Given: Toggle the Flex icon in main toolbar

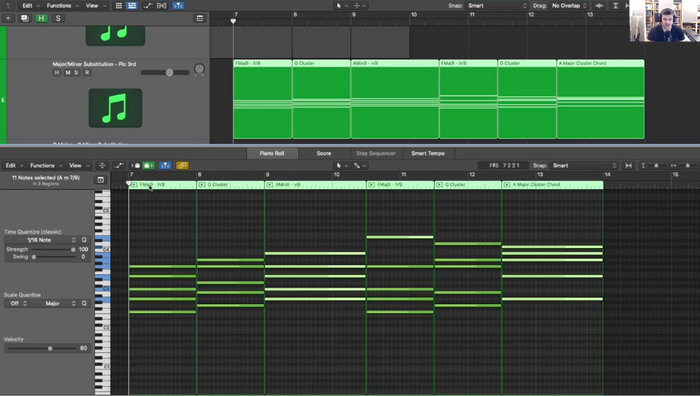Looking at the screenshot, I should pyautogui.click(x=162, y=5).
